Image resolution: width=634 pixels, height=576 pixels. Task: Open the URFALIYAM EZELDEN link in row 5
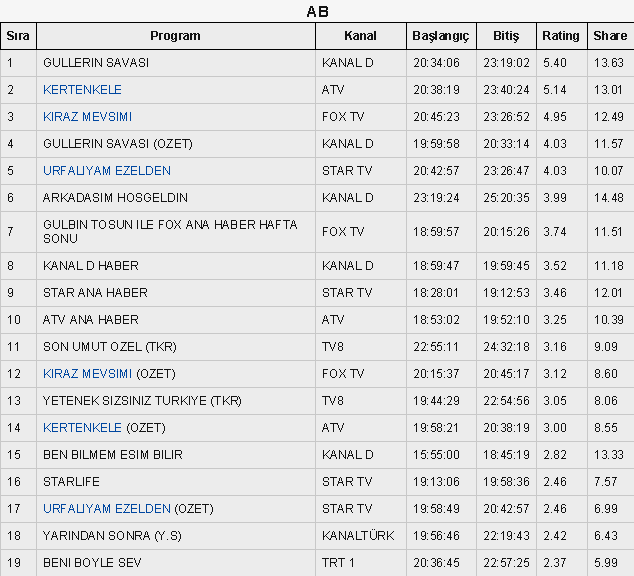tap(107, 171)
